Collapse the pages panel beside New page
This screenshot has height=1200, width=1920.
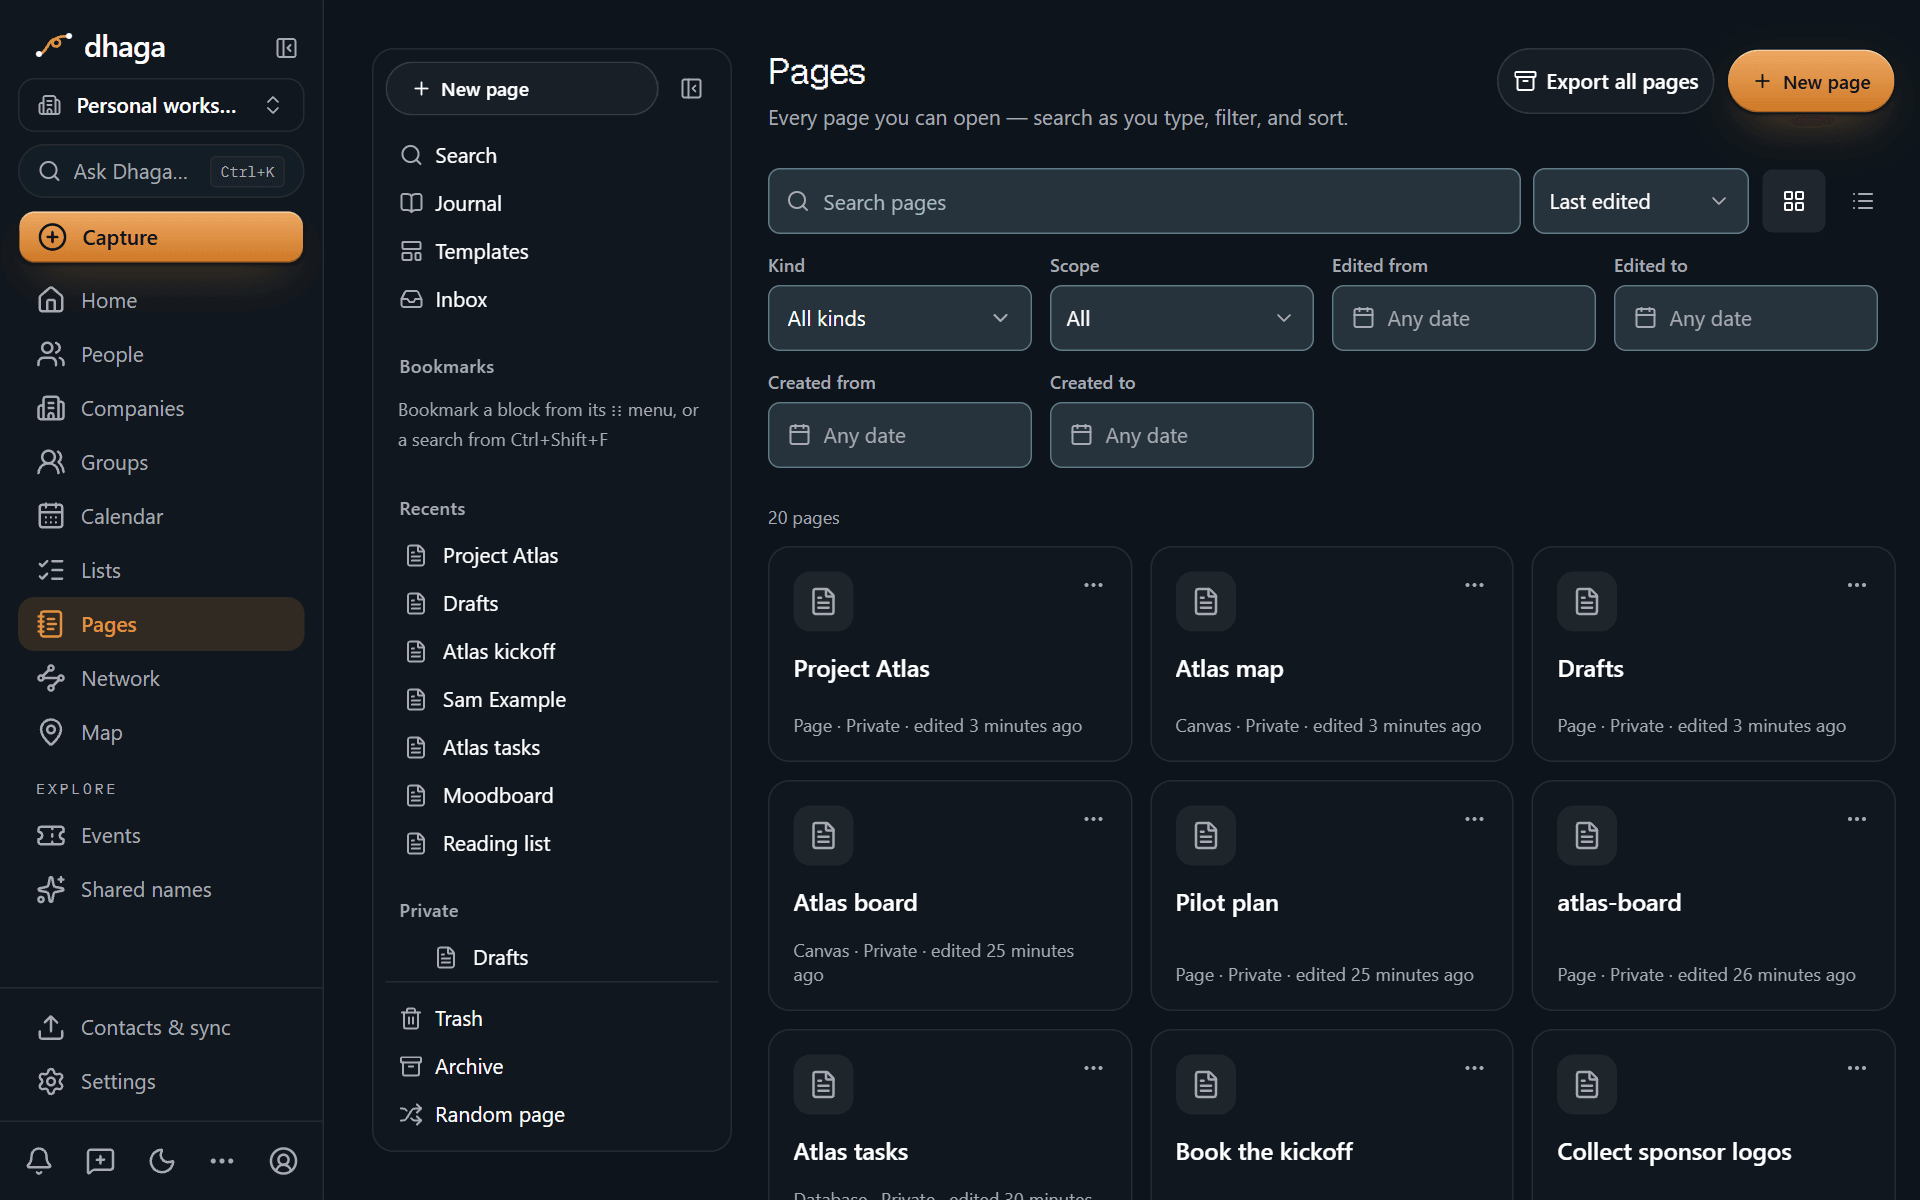click(x=691, y=89)
